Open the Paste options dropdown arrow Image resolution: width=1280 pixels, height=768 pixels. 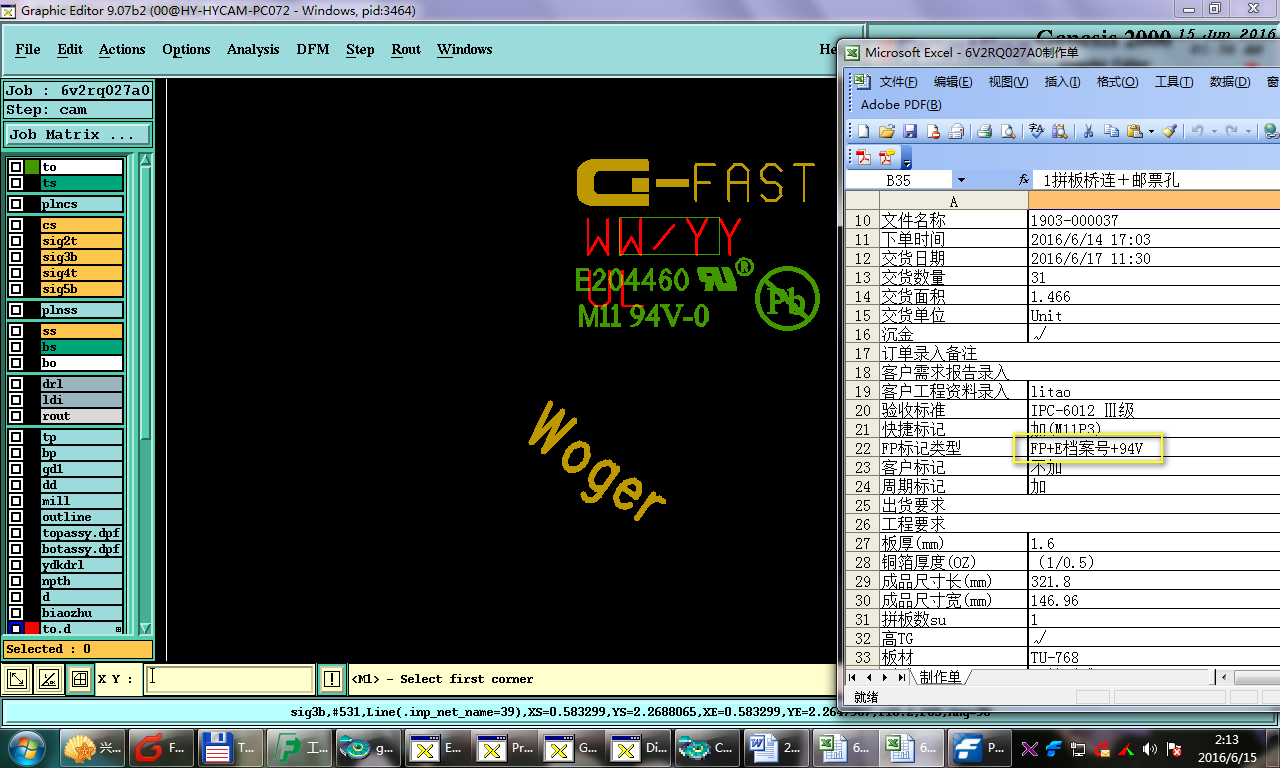point(1151,131)
